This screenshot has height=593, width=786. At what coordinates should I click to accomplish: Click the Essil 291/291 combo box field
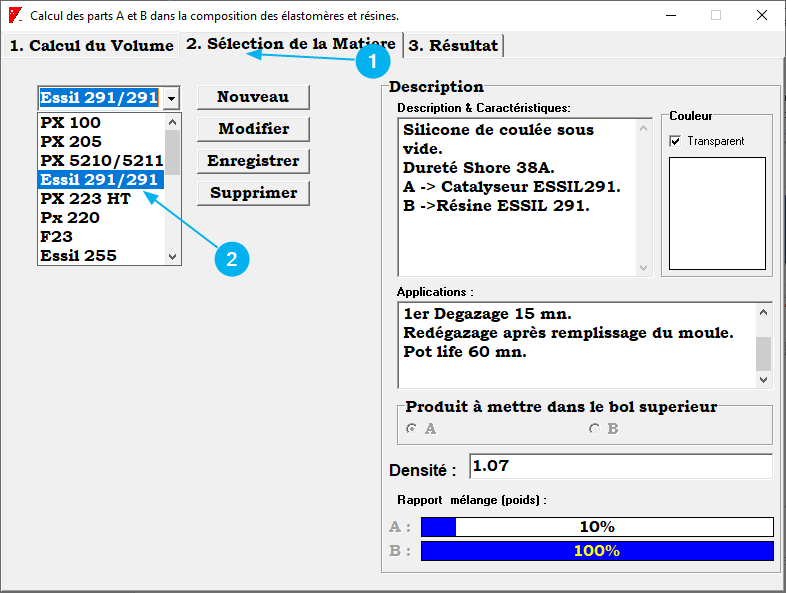pyautogui.click(x=100, y=98)
